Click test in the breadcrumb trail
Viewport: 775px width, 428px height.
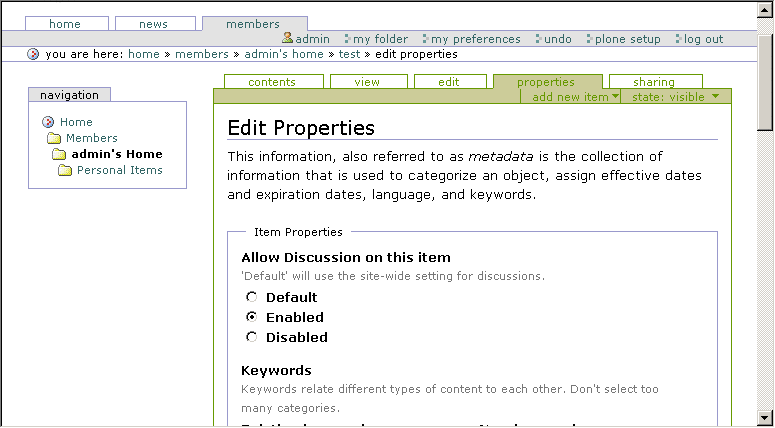point(349,54)
